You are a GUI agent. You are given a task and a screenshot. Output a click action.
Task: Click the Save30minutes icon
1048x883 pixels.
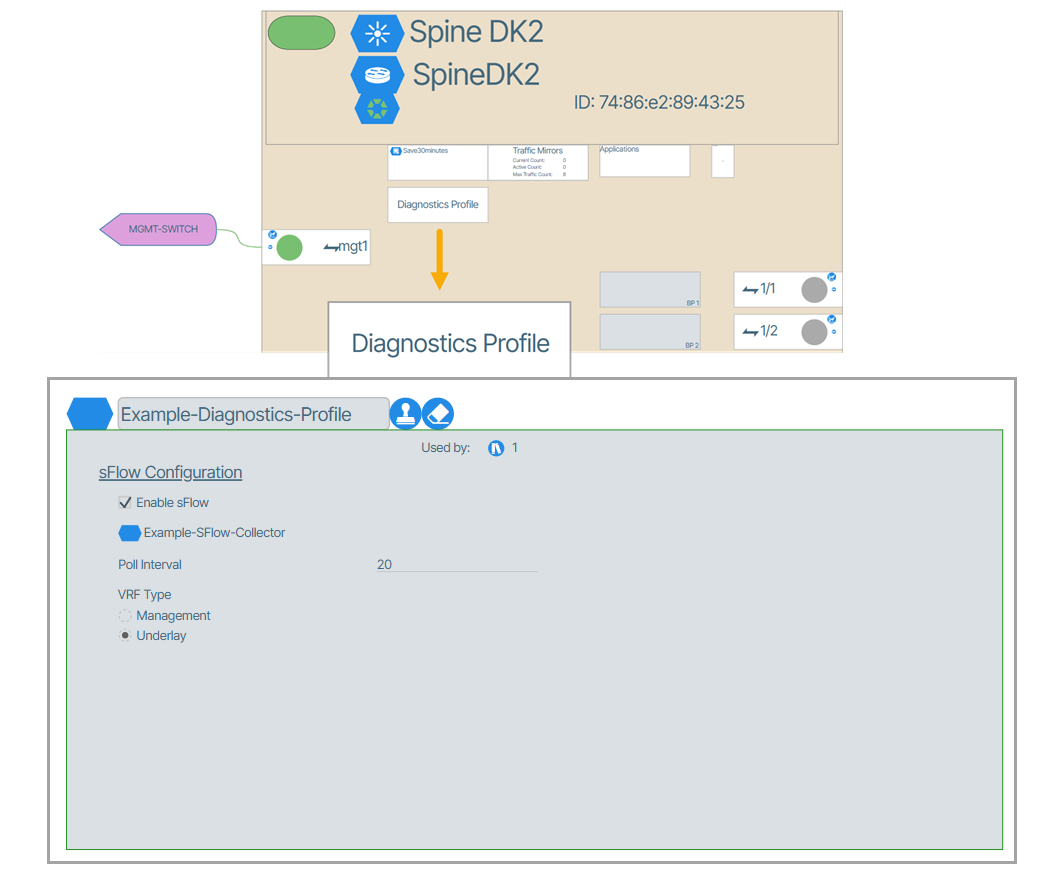pos(396,151)
